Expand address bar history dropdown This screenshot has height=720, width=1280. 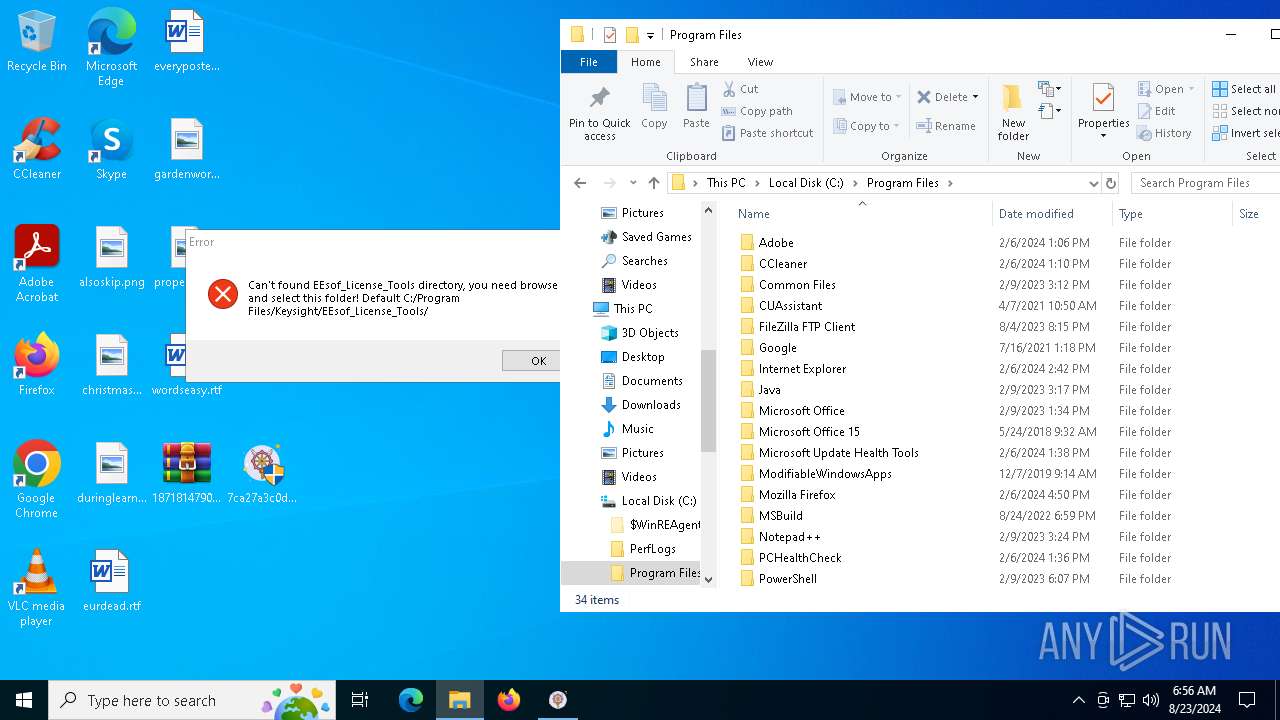click(x=1093, y=183)
